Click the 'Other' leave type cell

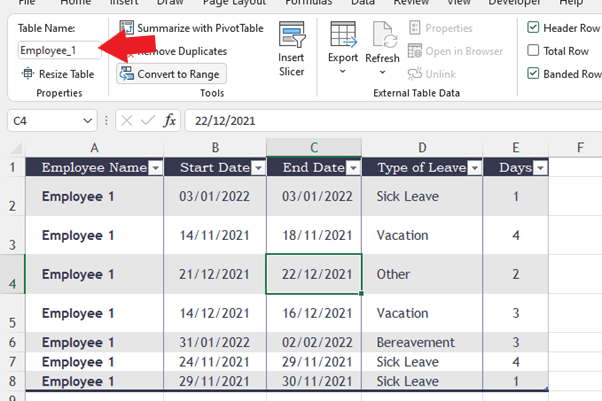point(422,274)
